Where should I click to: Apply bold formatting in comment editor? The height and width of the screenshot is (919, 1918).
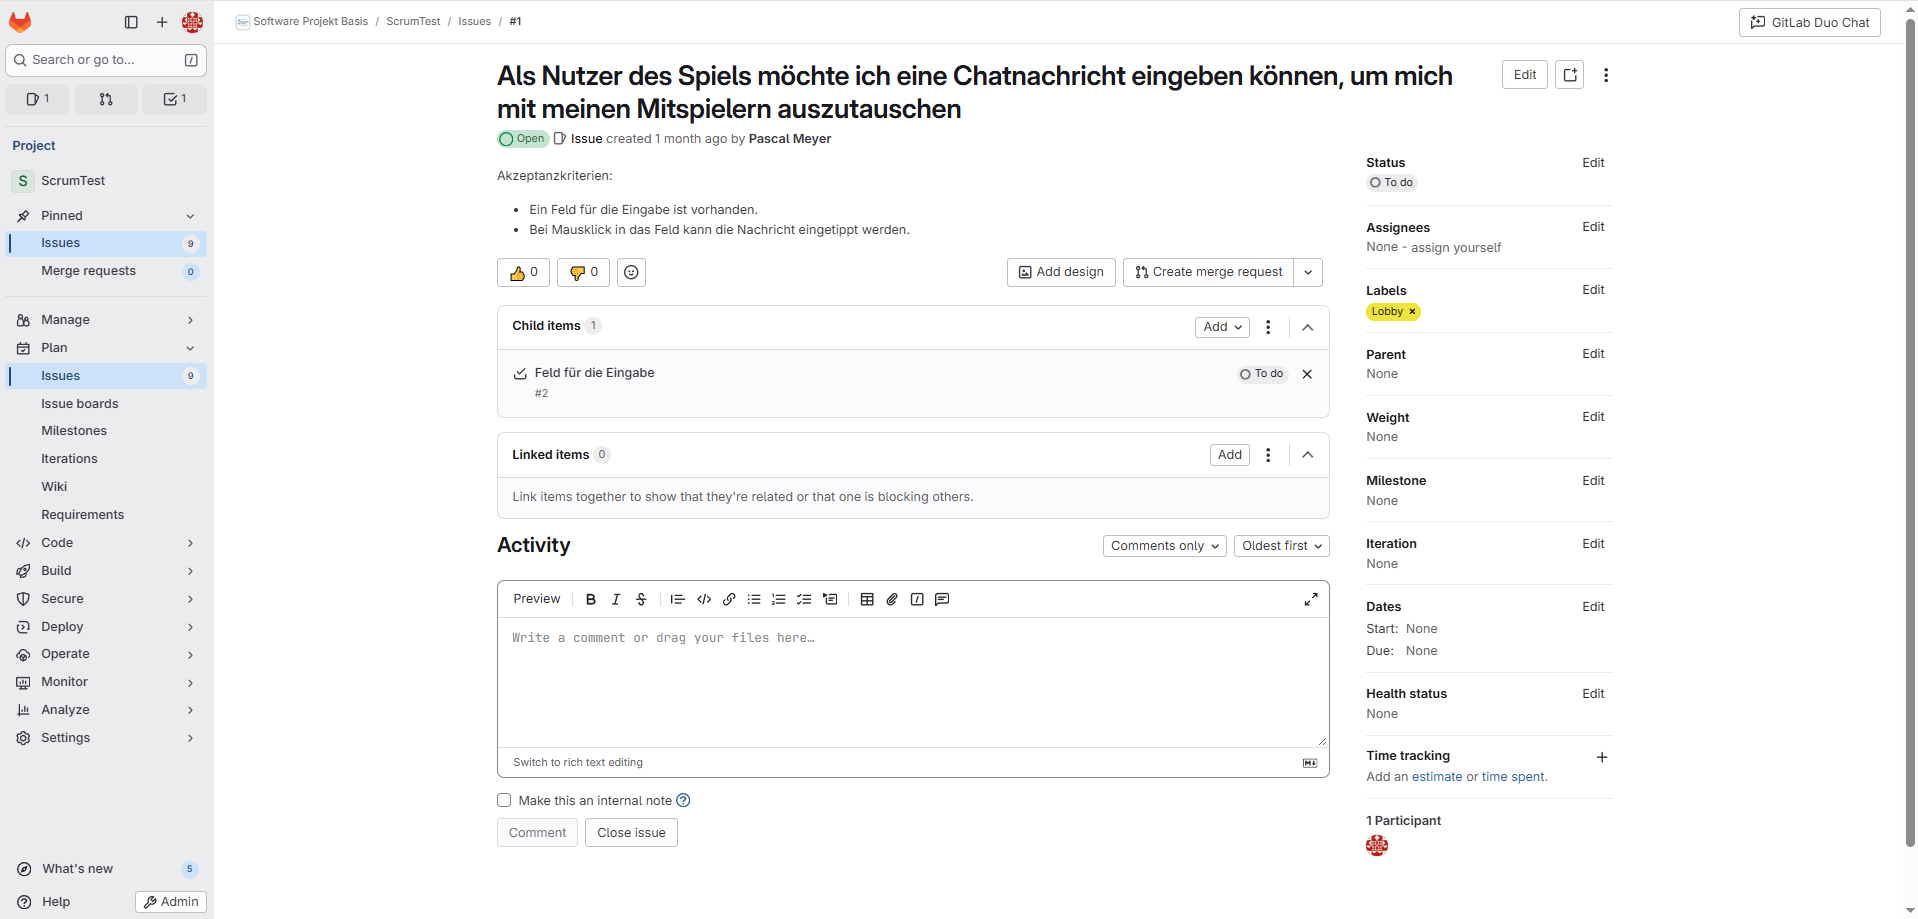[591, 600]
